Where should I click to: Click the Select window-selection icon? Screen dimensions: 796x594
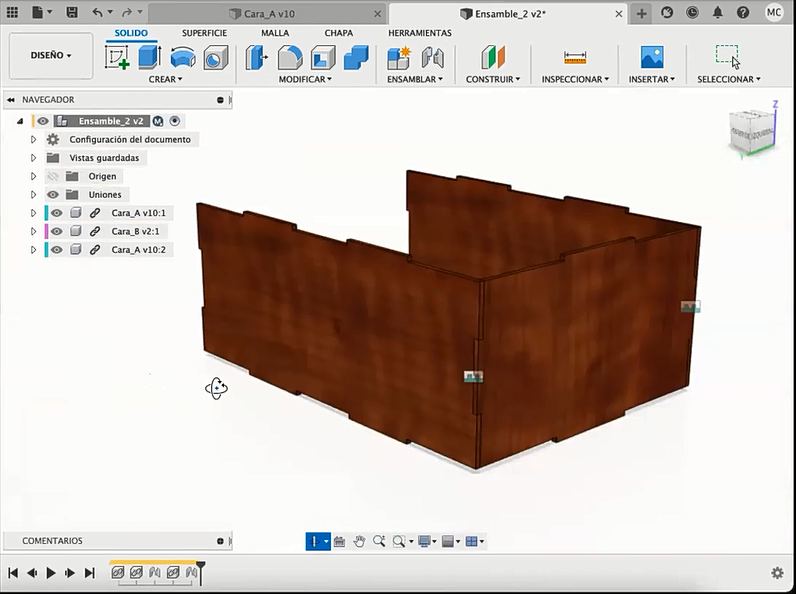pyautogui.click(x=728, y=56)
